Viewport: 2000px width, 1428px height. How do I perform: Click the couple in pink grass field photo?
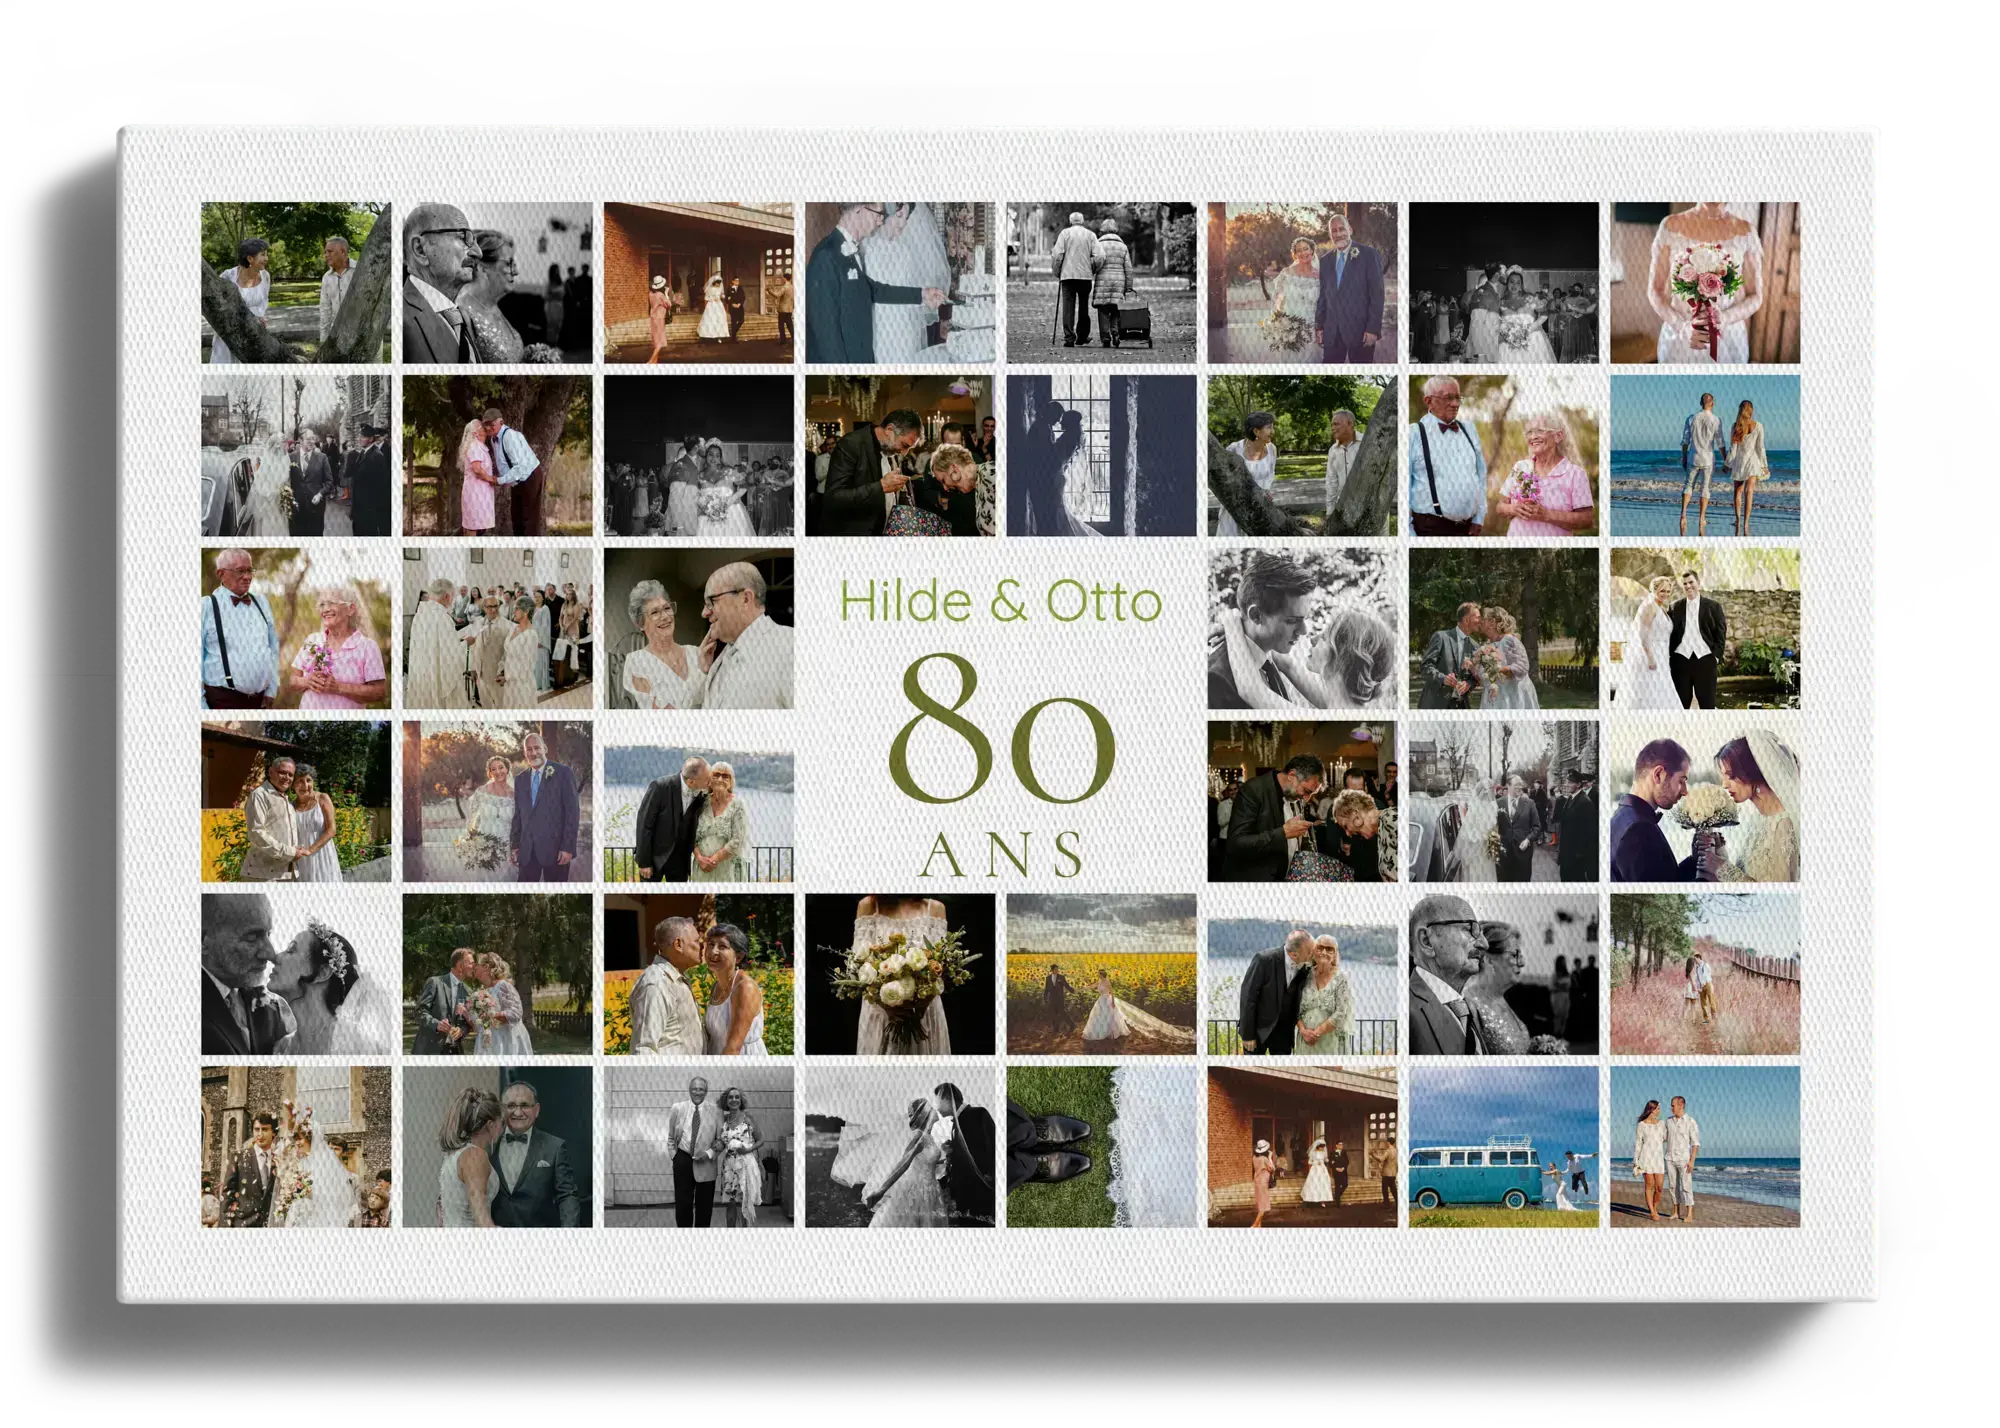click(x=1704, y=974)
